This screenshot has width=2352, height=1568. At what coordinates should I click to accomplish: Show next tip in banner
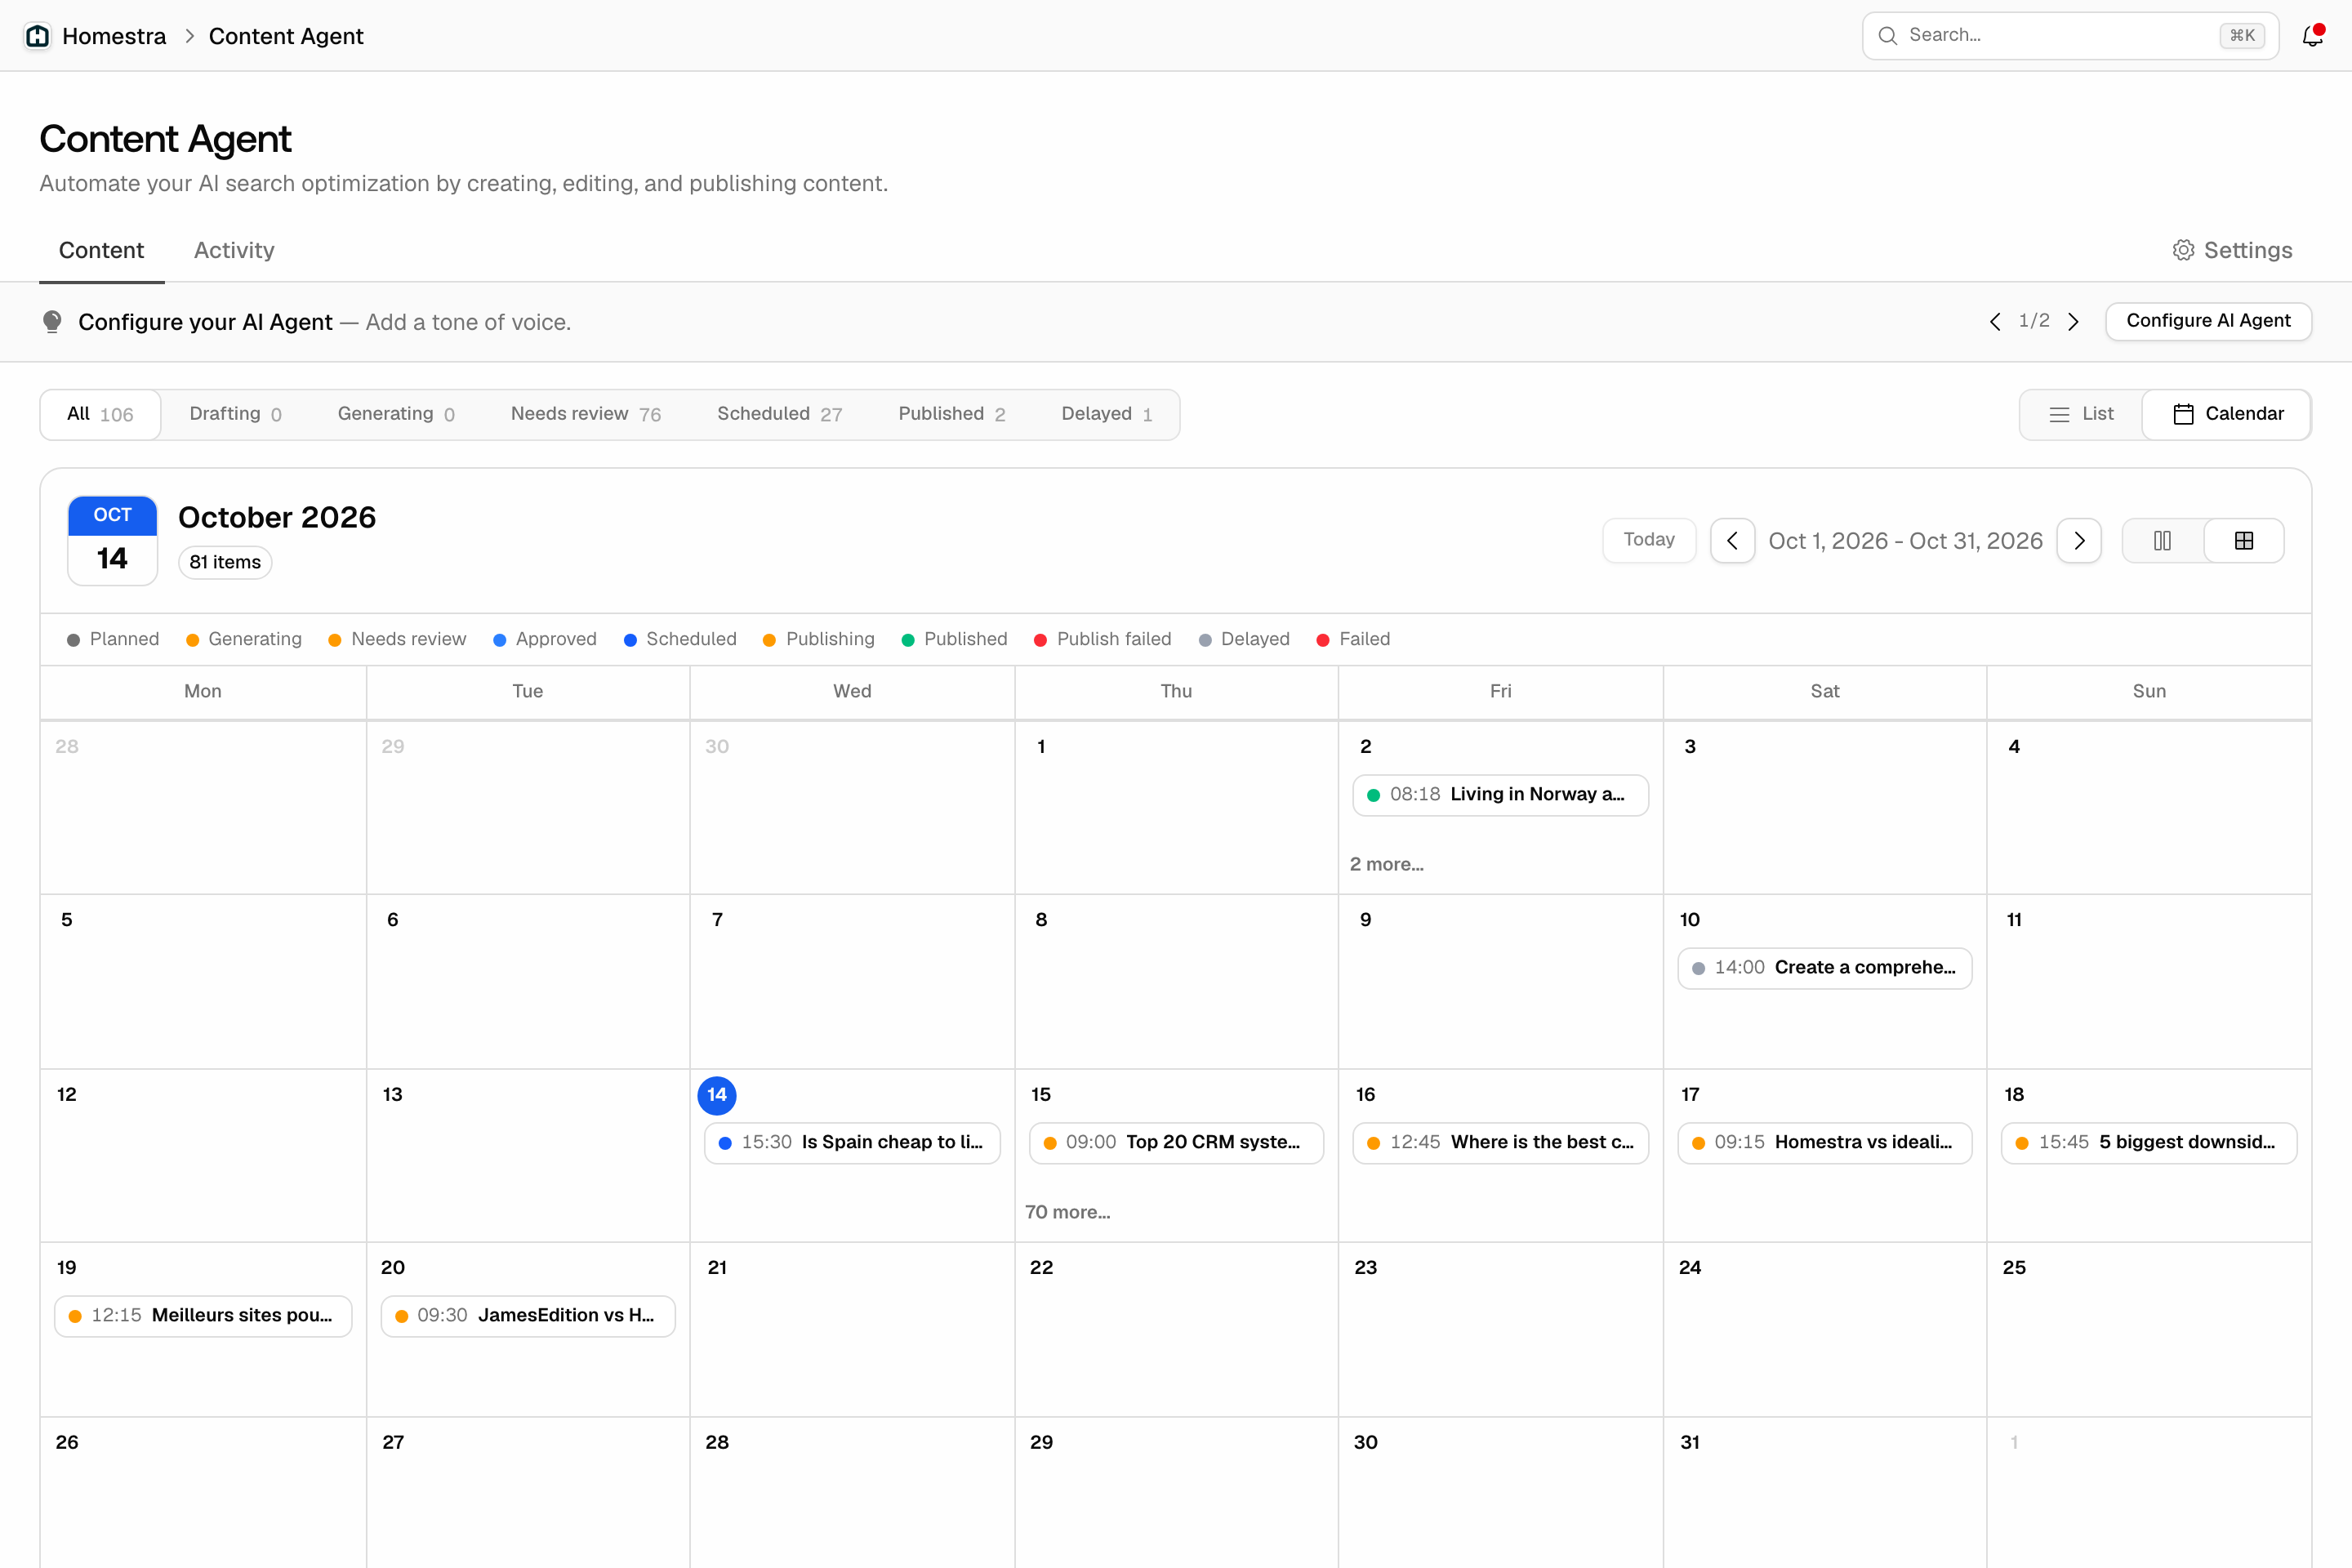(2073, 322)
